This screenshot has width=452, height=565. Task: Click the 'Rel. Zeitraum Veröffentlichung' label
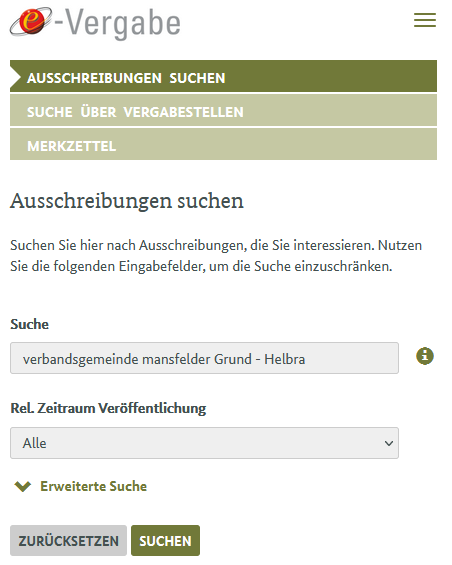coord(108,408)
